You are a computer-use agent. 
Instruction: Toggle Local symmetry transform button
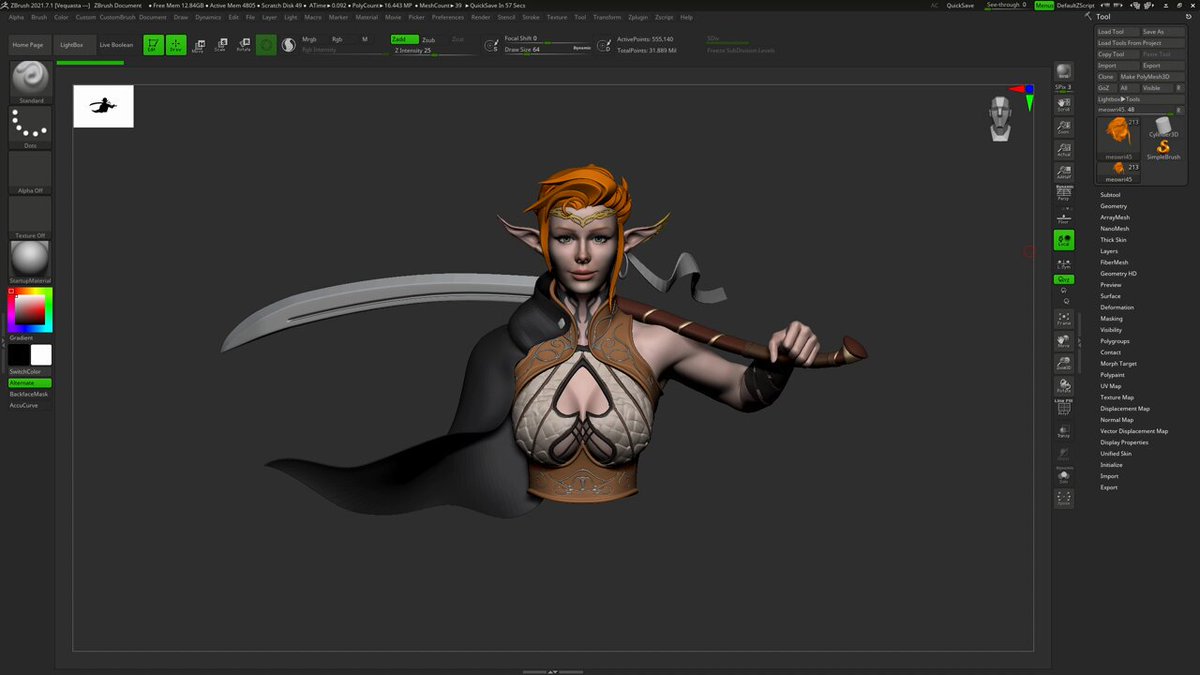(1063, 240)
